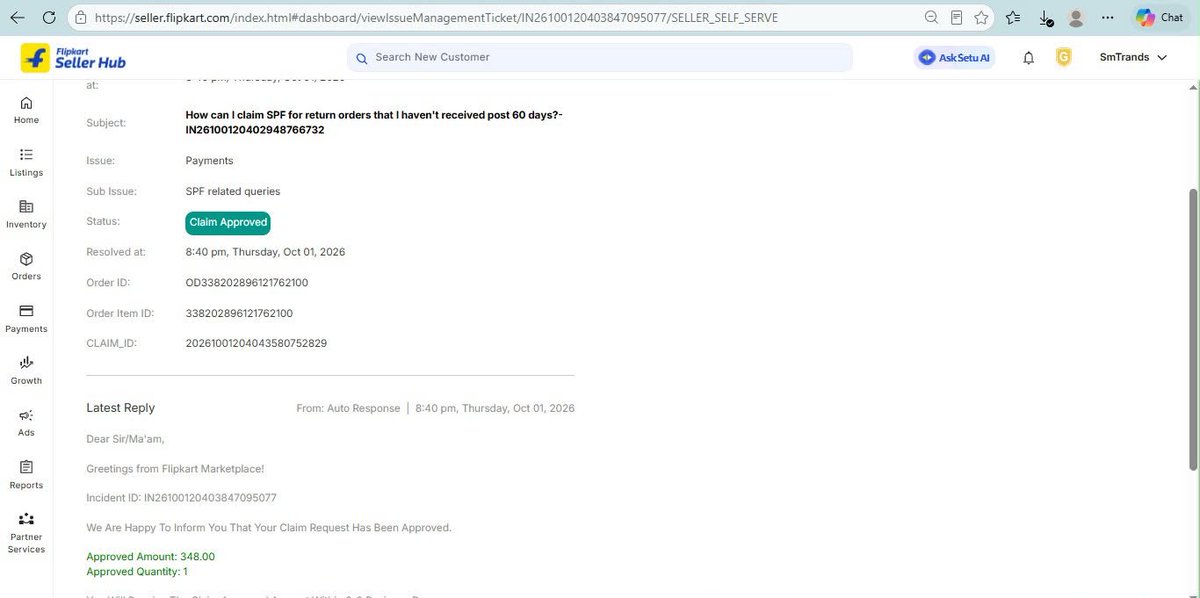Open Ads in the sidebar
Viewport: 1200px width, 598px height.
click(x=26, y=422)
